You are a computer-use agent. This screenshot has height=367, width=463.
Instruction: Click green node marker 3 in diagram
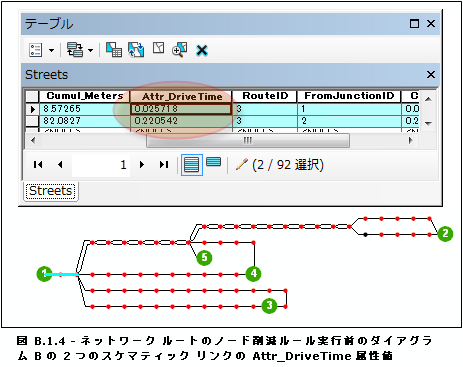coord(269,305)
